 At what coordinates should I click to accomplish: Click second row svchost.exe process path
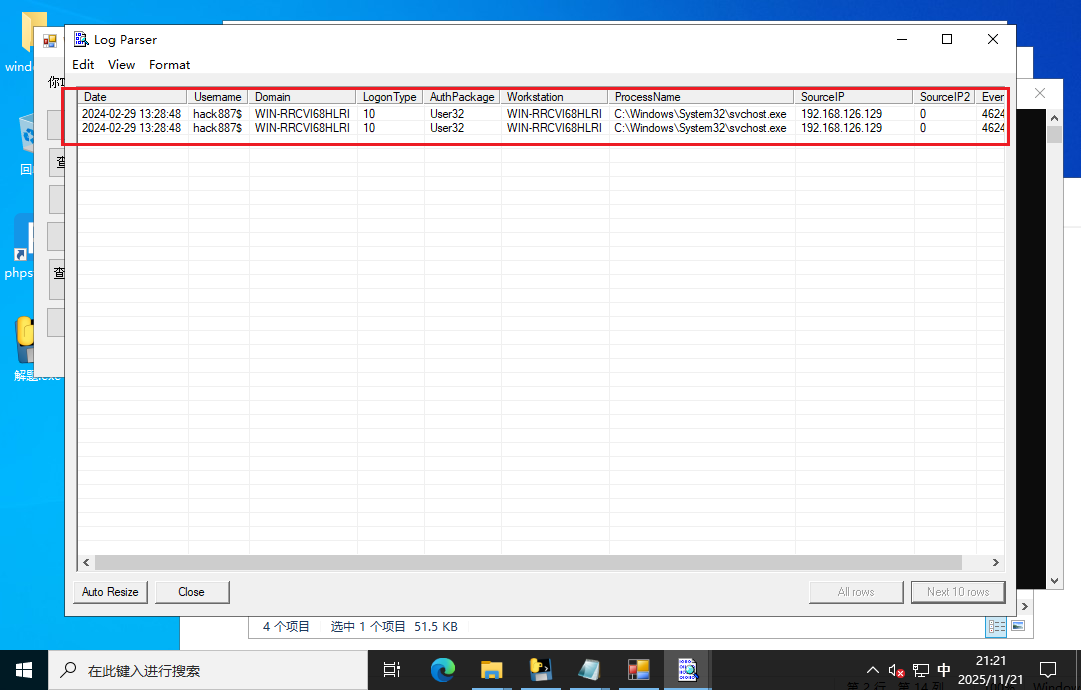point(700,128)
